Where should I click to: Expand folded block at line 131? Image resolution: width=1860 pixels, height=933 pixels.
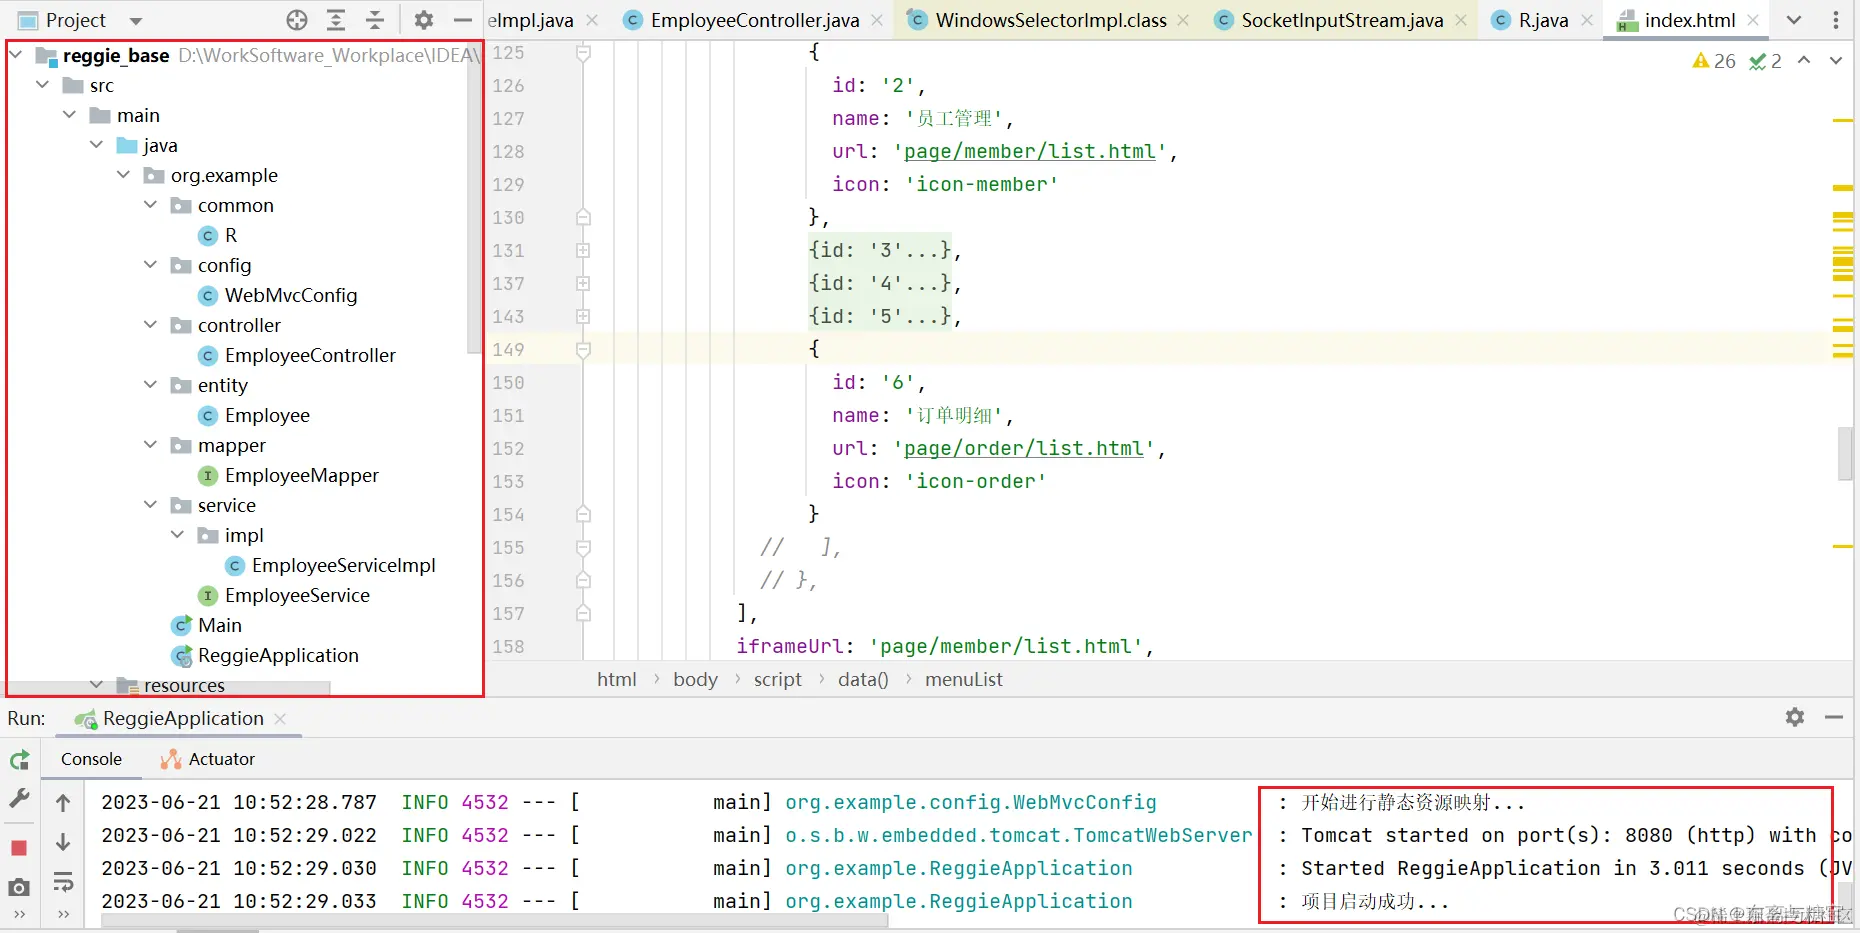[583, 250]
